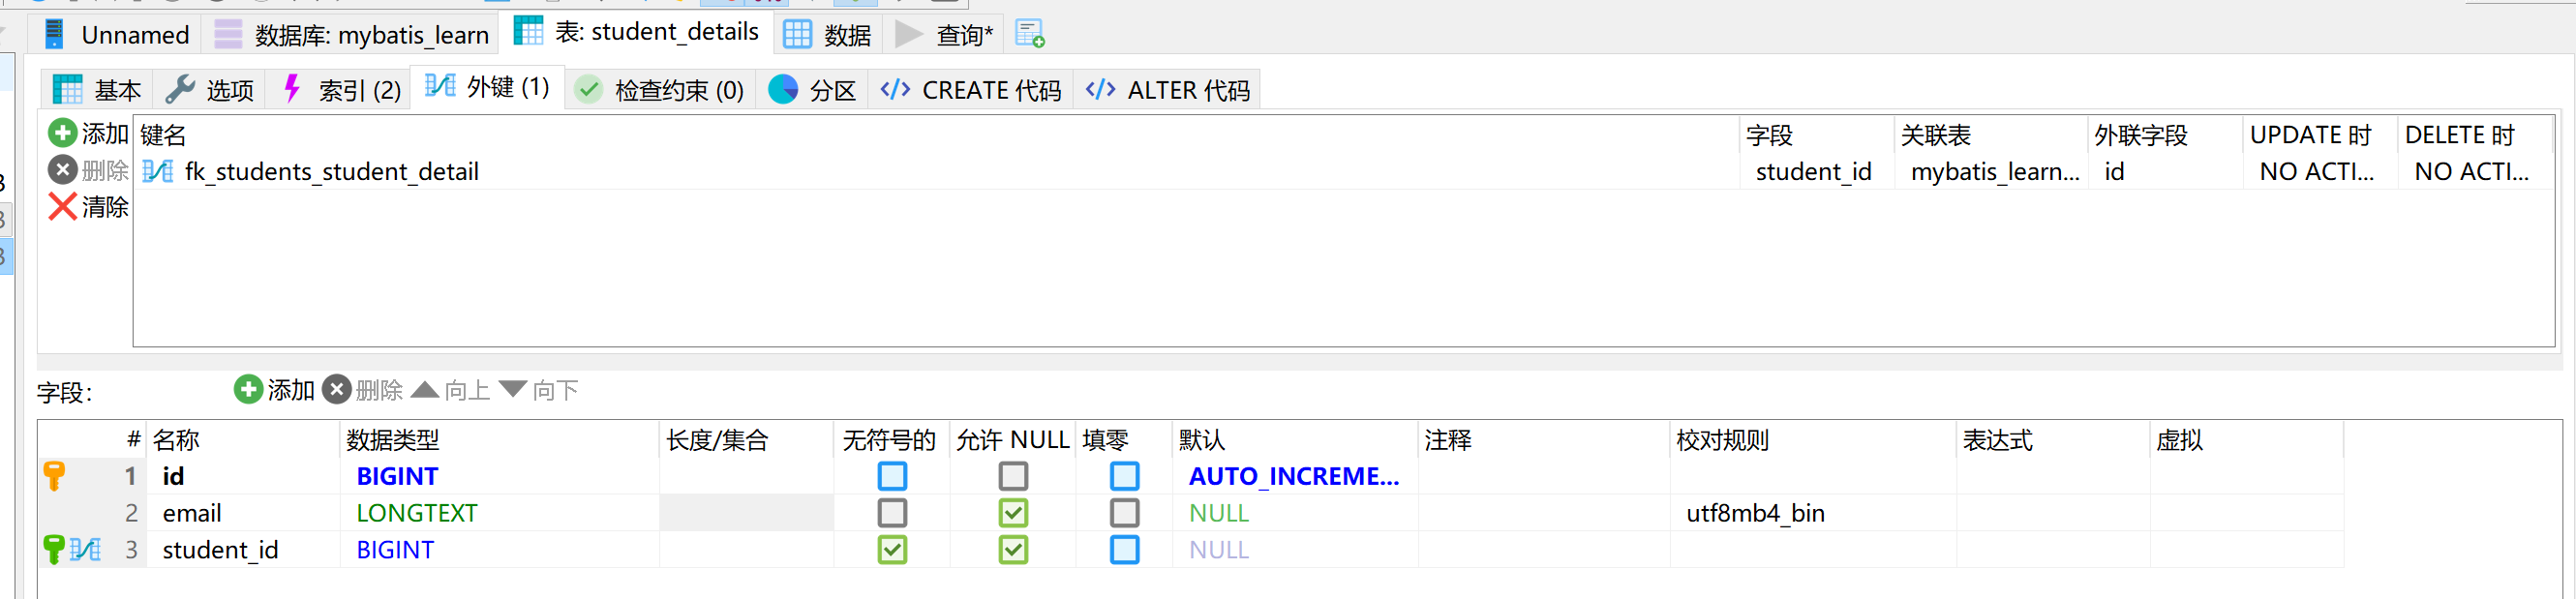Viewport: 2576px width, 599px height.
Task: Click the move field down triangle
Action: coord(513,389)
